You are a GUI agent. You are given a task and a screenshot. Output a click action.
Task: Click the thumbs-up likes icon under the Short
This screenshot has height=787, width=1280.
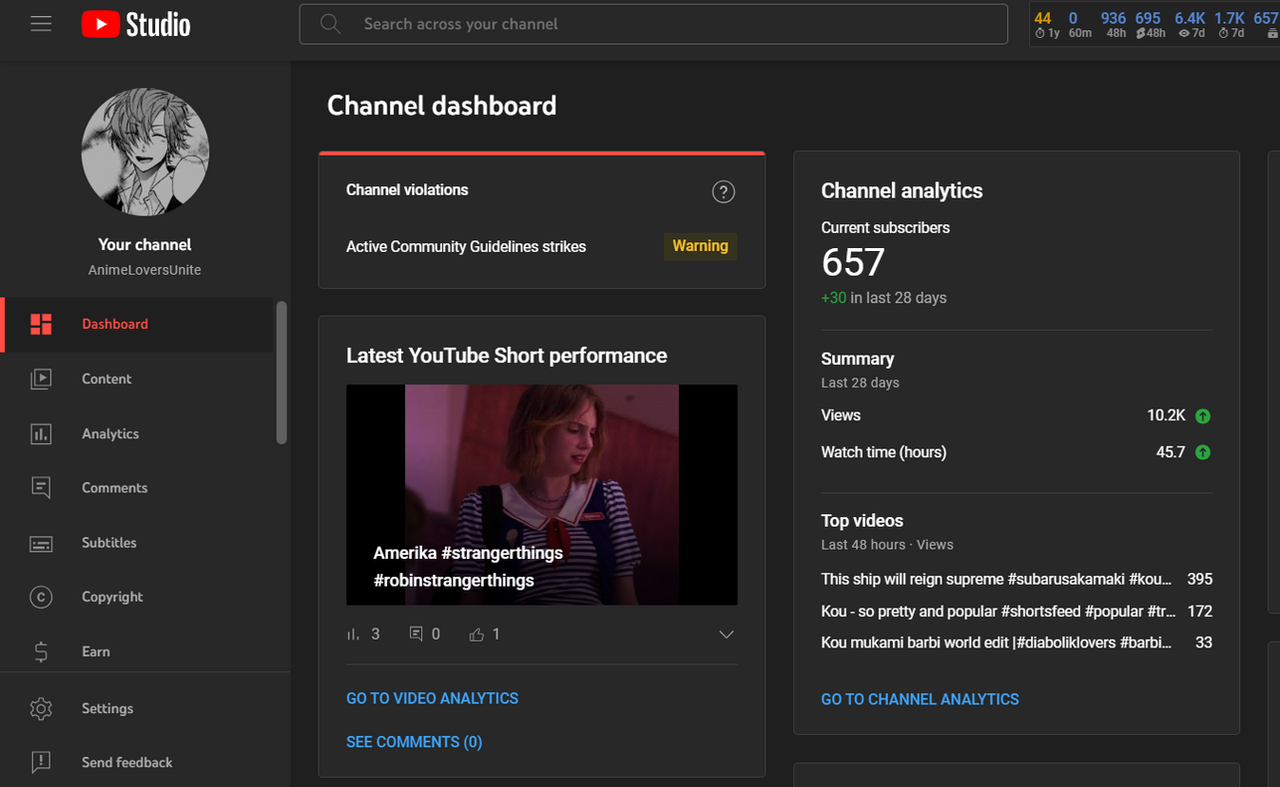[x=477, y=634]
